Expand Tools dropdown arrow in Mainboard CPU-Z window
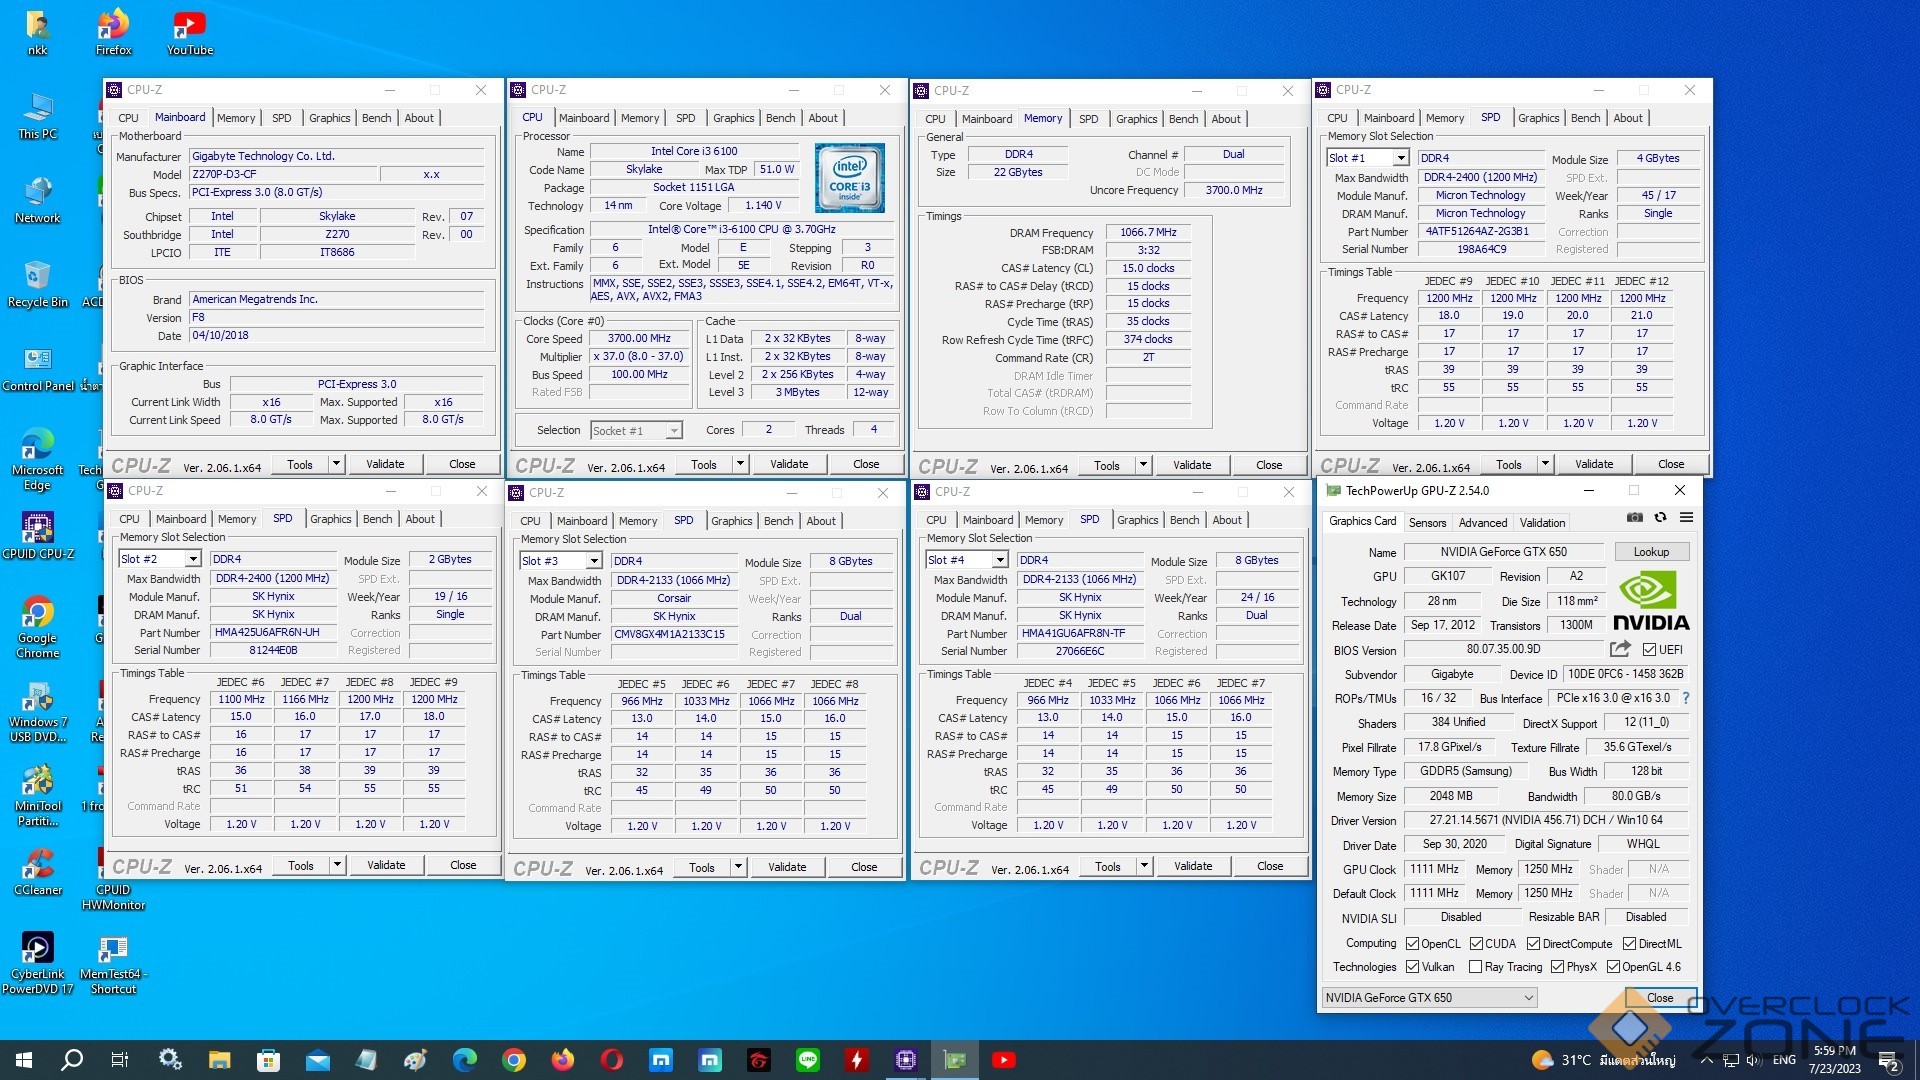1920x1080 pixels. [337, 464]
